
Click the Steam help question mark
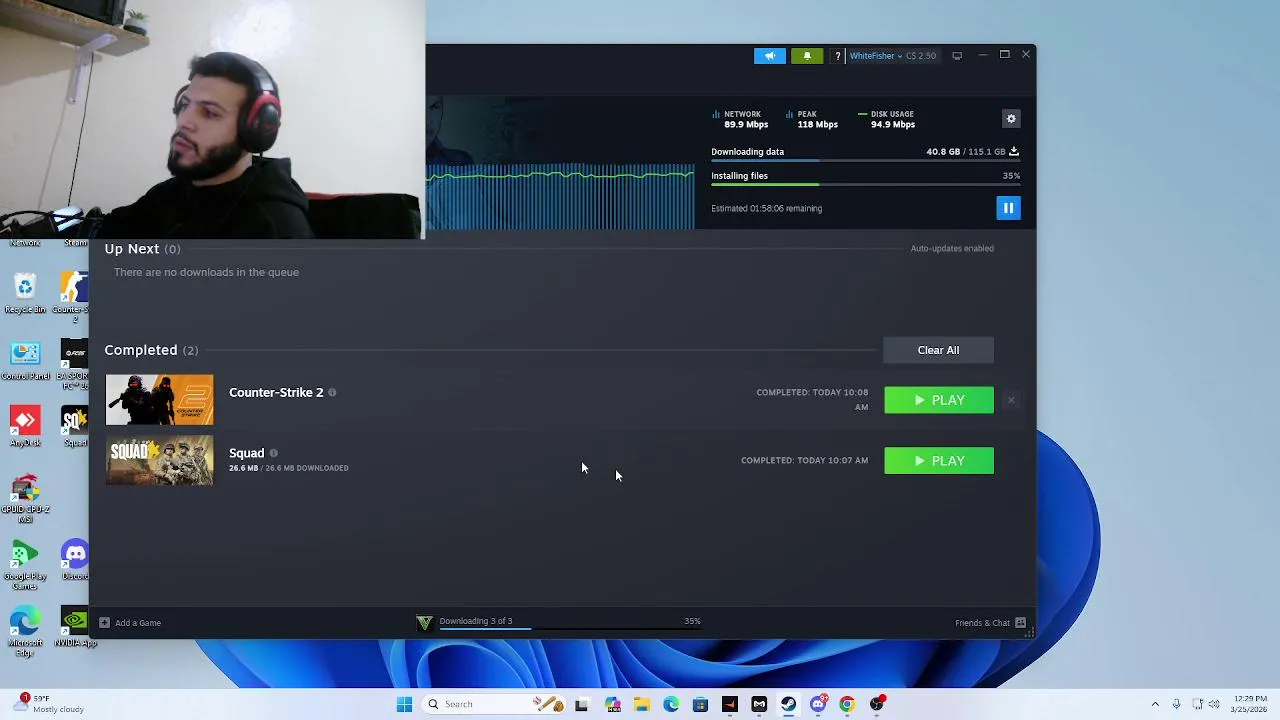838,56
